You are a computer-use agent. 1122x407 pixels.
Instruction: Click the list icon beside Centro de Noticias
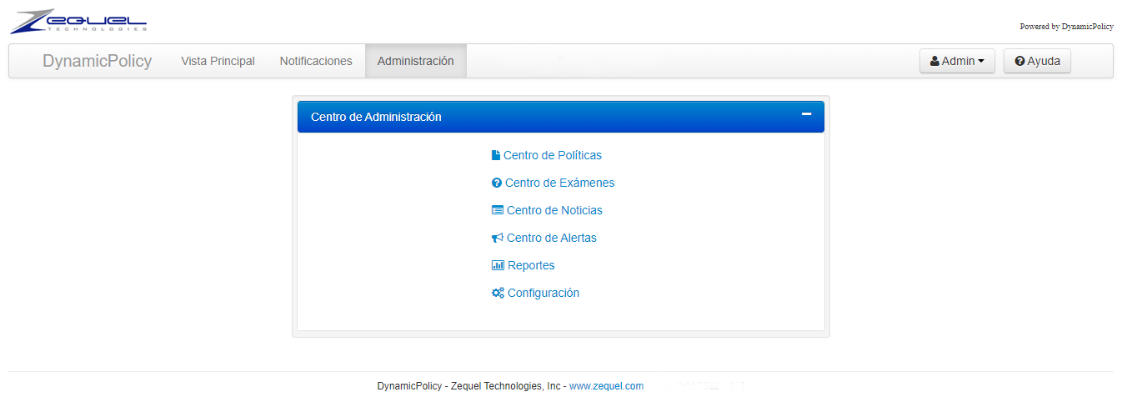click(497, 211)
